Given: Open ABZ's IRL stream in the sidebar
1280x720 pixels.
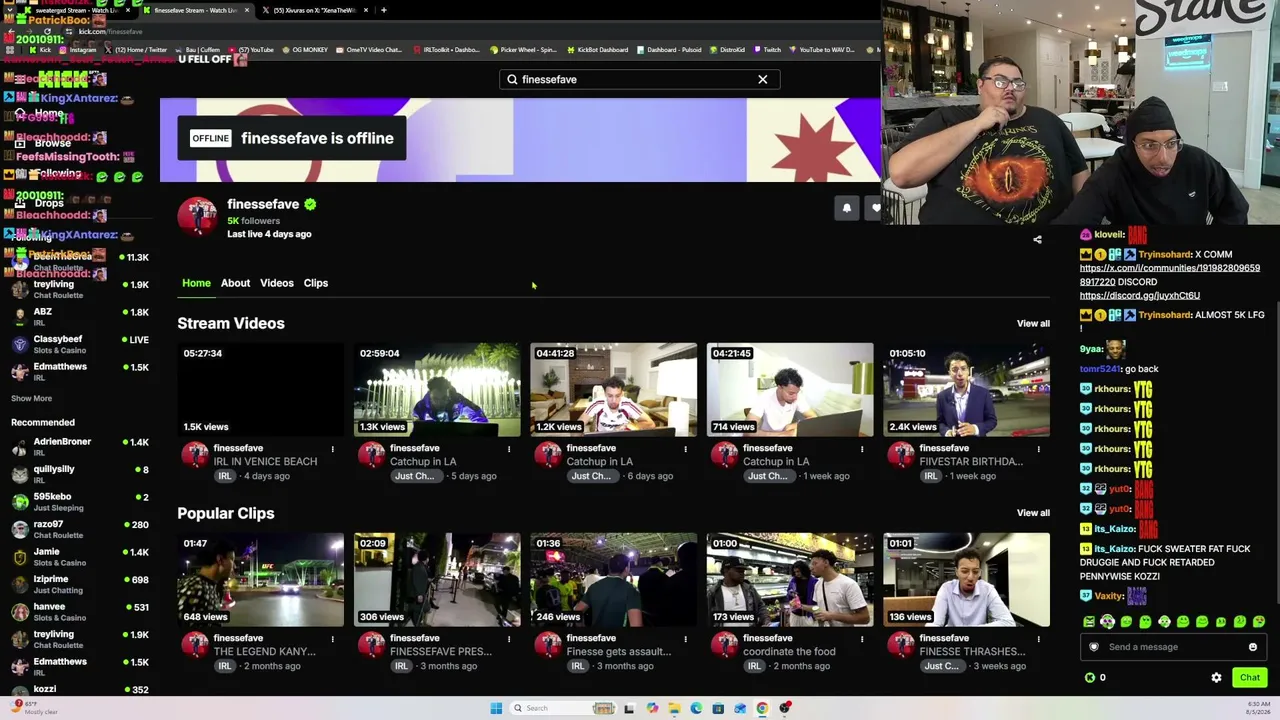Looking at the screenshot, I should (80, 317).
